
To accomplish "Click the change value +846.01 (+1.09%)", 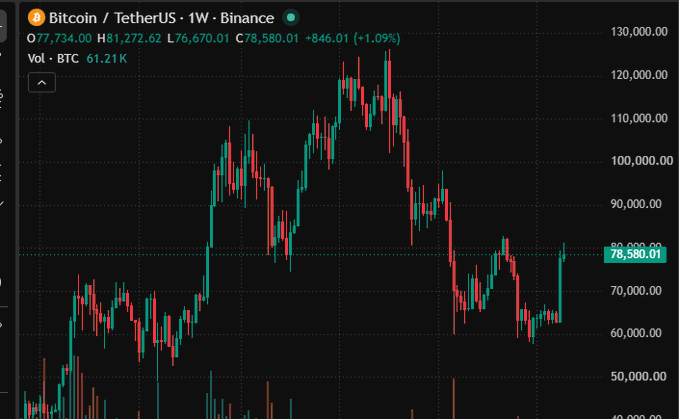I will [353, 39].
